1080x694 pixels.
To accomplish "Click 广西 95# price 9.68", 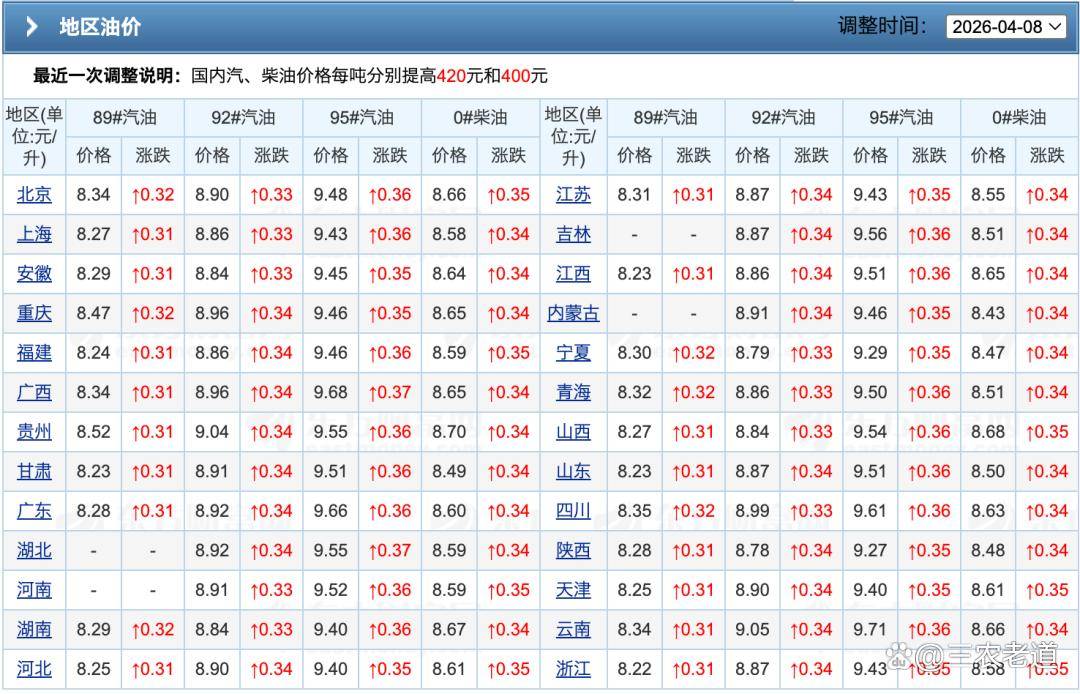I will (x=331, y=392).
